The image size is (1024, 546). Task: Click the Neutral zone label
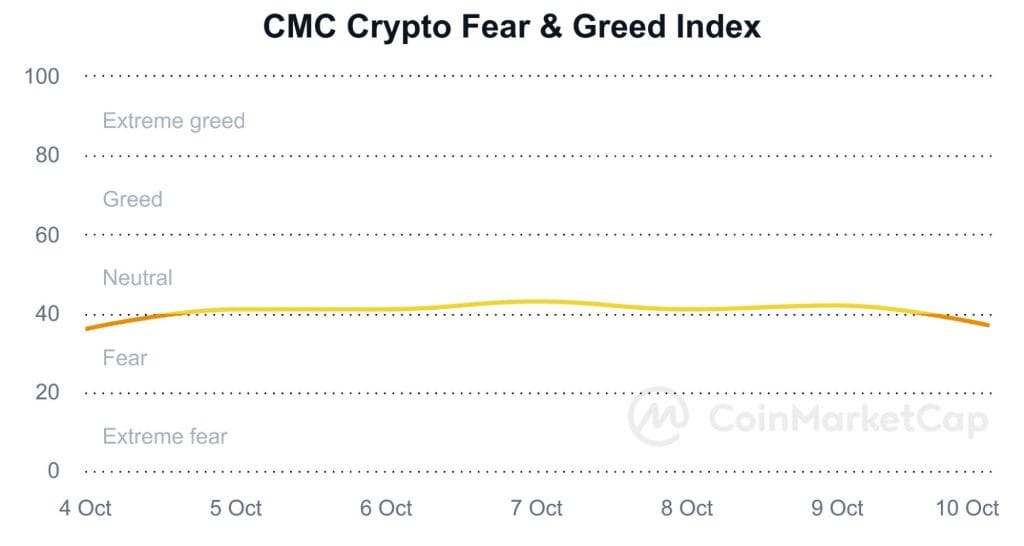tap(138, 278)
